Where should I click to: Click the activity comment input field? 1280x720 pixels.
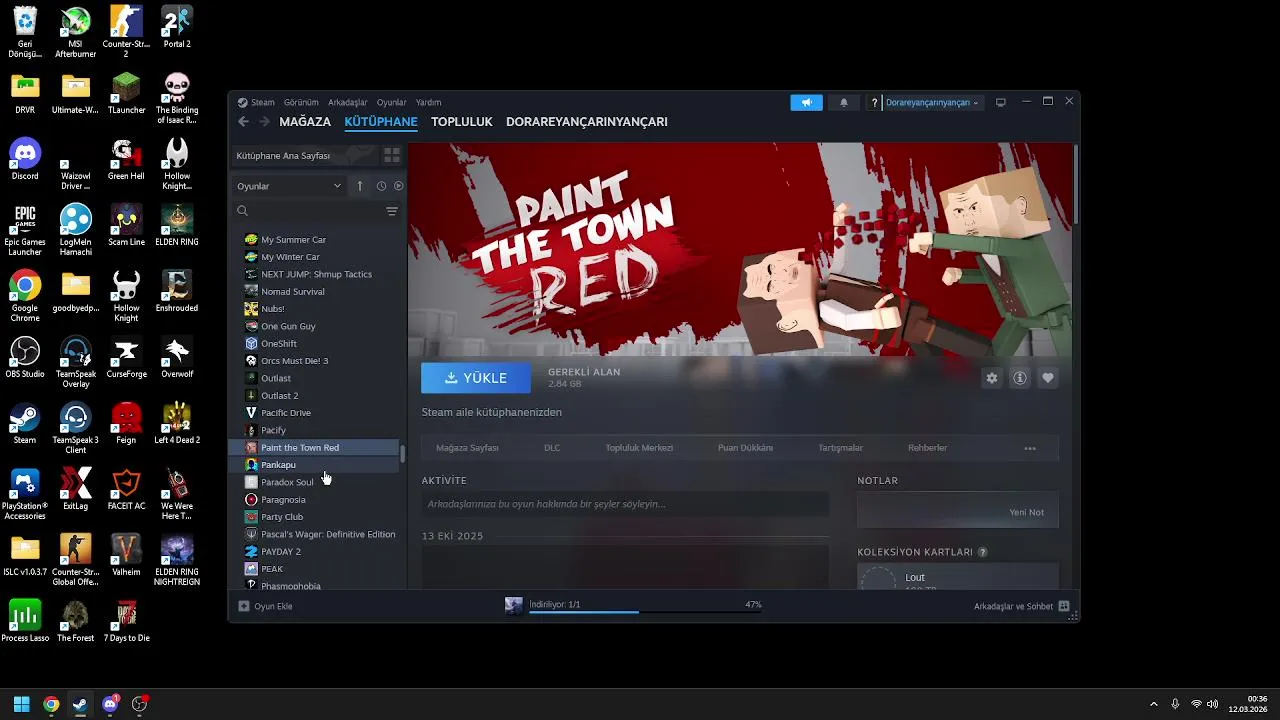(625, 504)
